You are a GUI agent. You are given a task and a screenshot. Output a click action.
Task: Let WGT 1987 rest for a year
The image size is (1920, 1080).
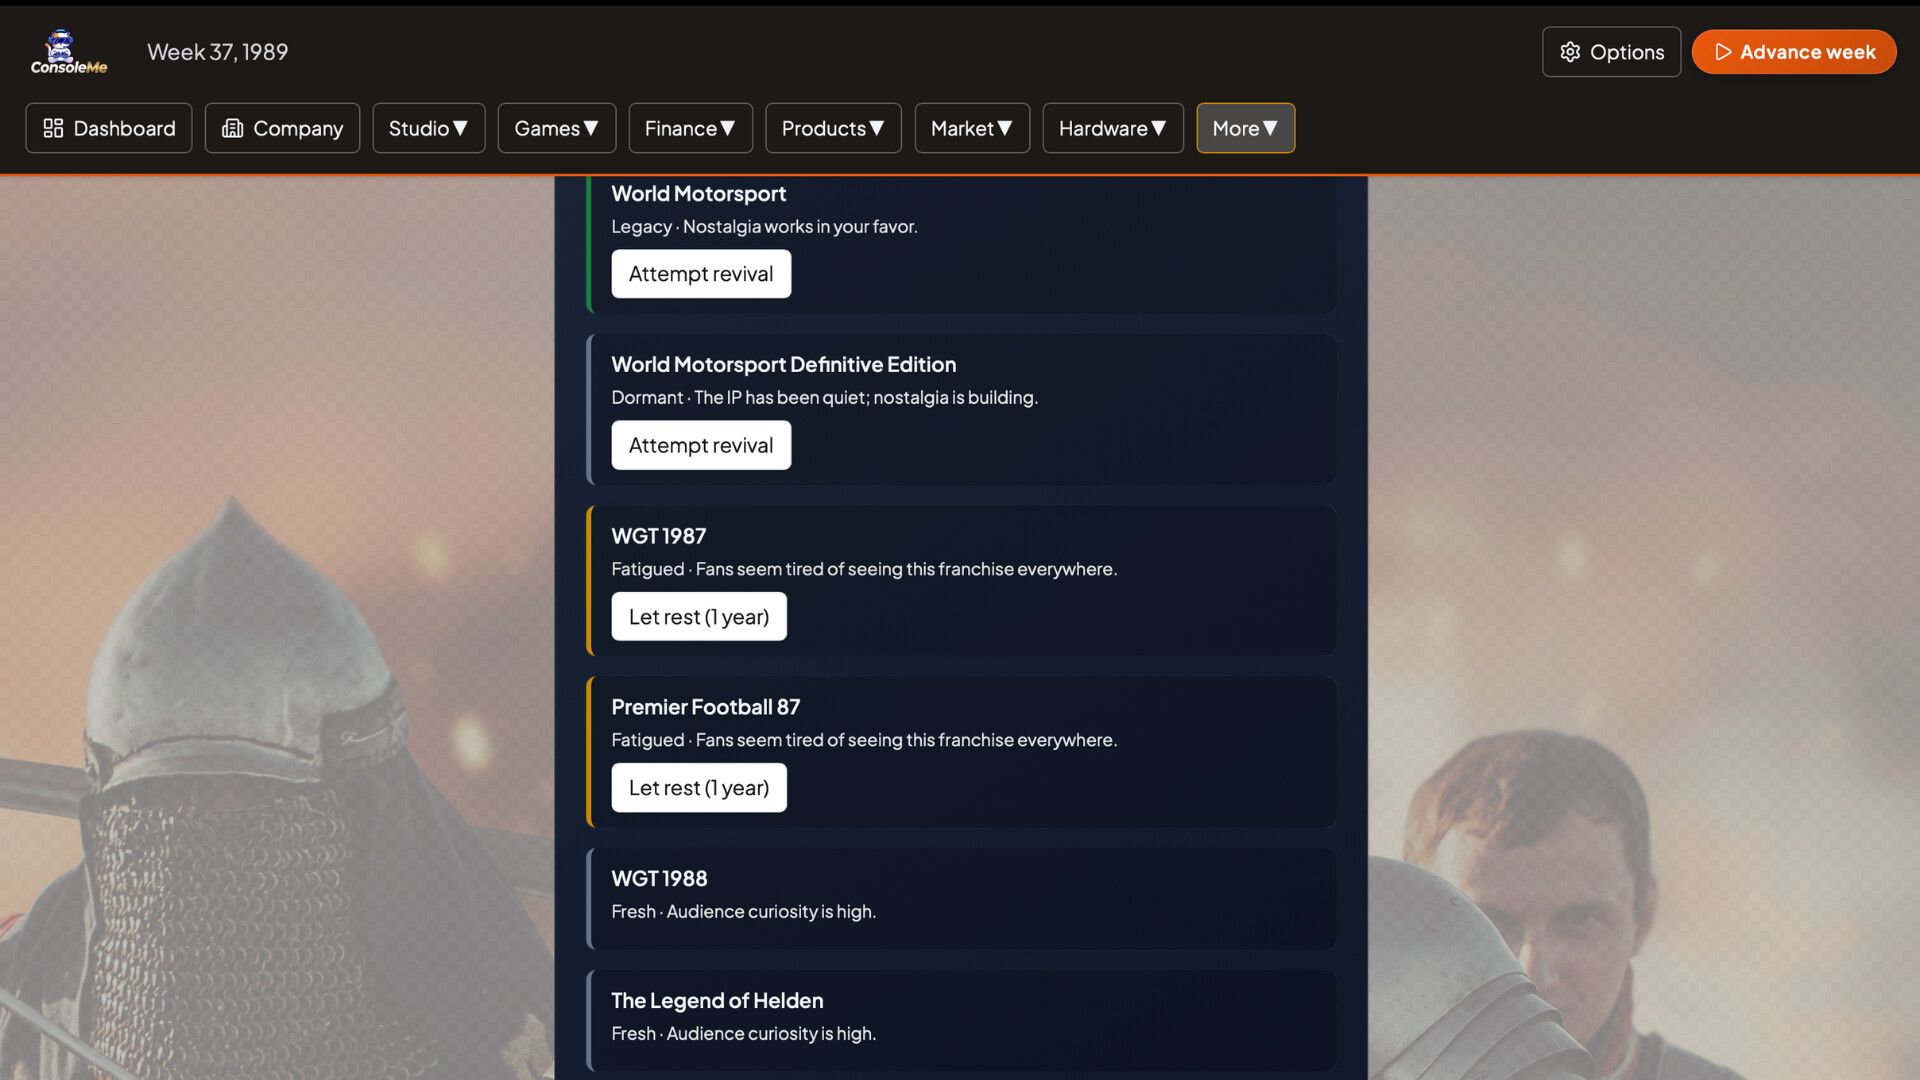coord(698,616)
